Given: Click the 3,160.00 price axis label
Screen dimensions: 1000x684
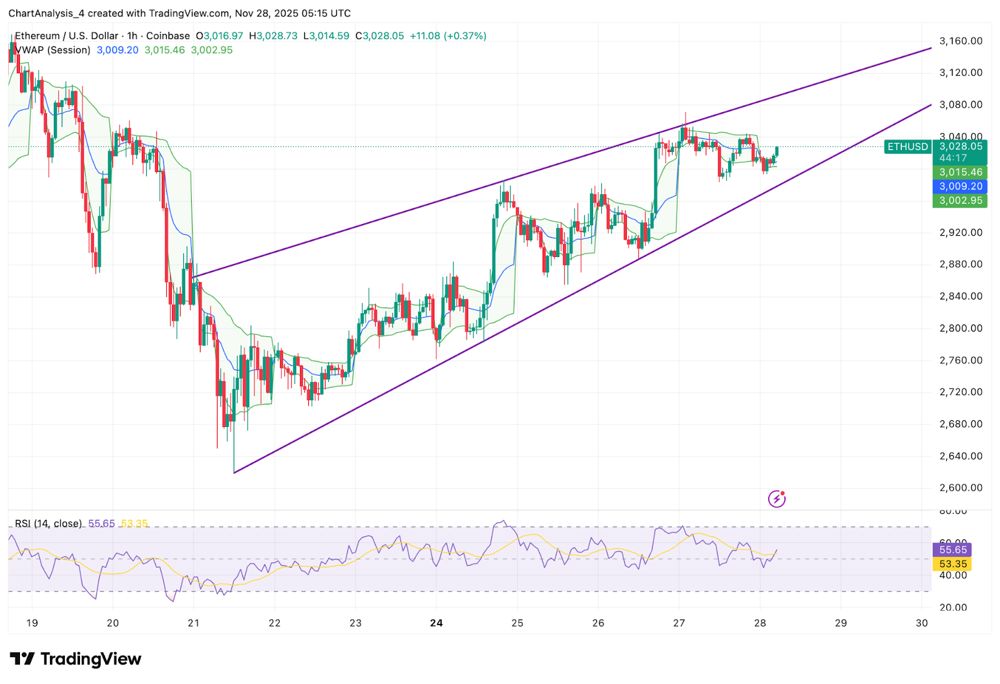Looking at the screenshot, I should [x=959, y=41].
